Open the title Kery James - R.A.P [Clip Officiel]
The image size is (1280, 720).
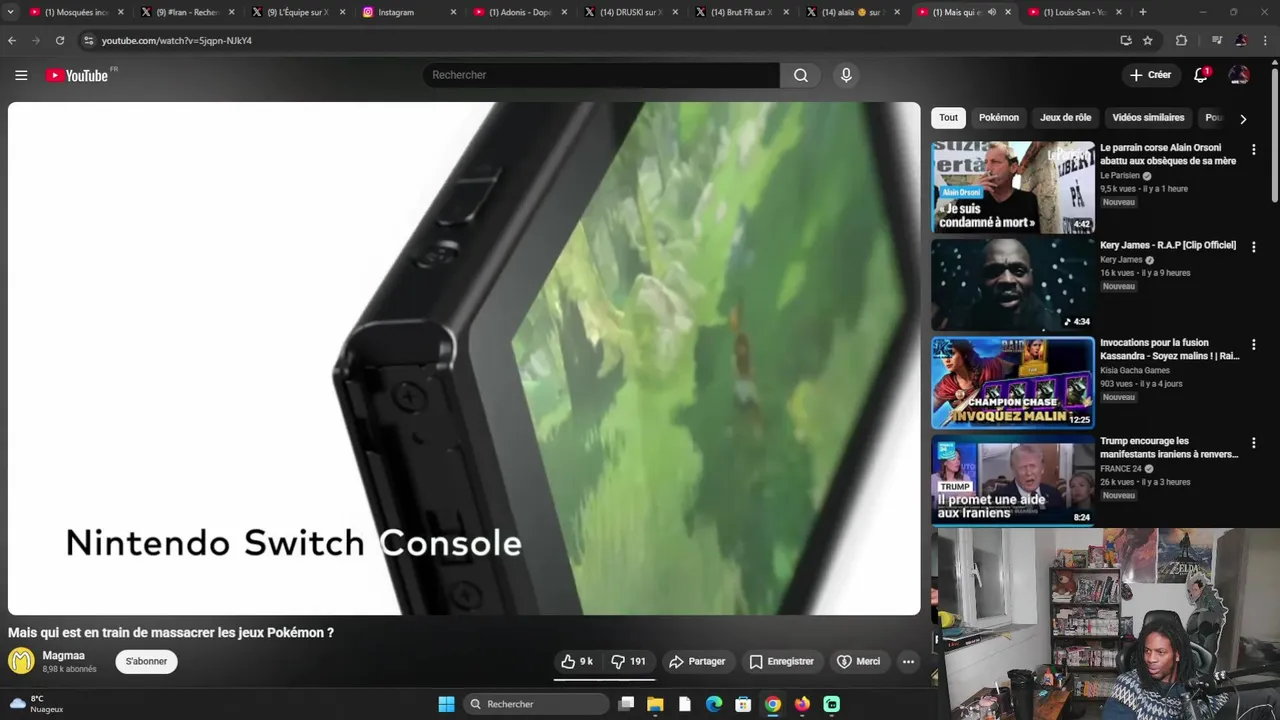point(1168,245)
